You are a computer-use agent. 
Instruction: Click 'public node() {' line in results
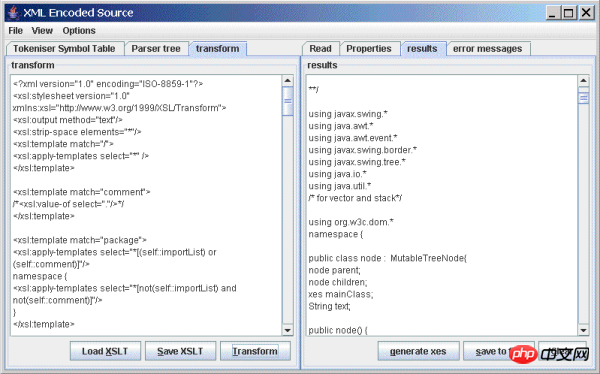click(338, 330)
